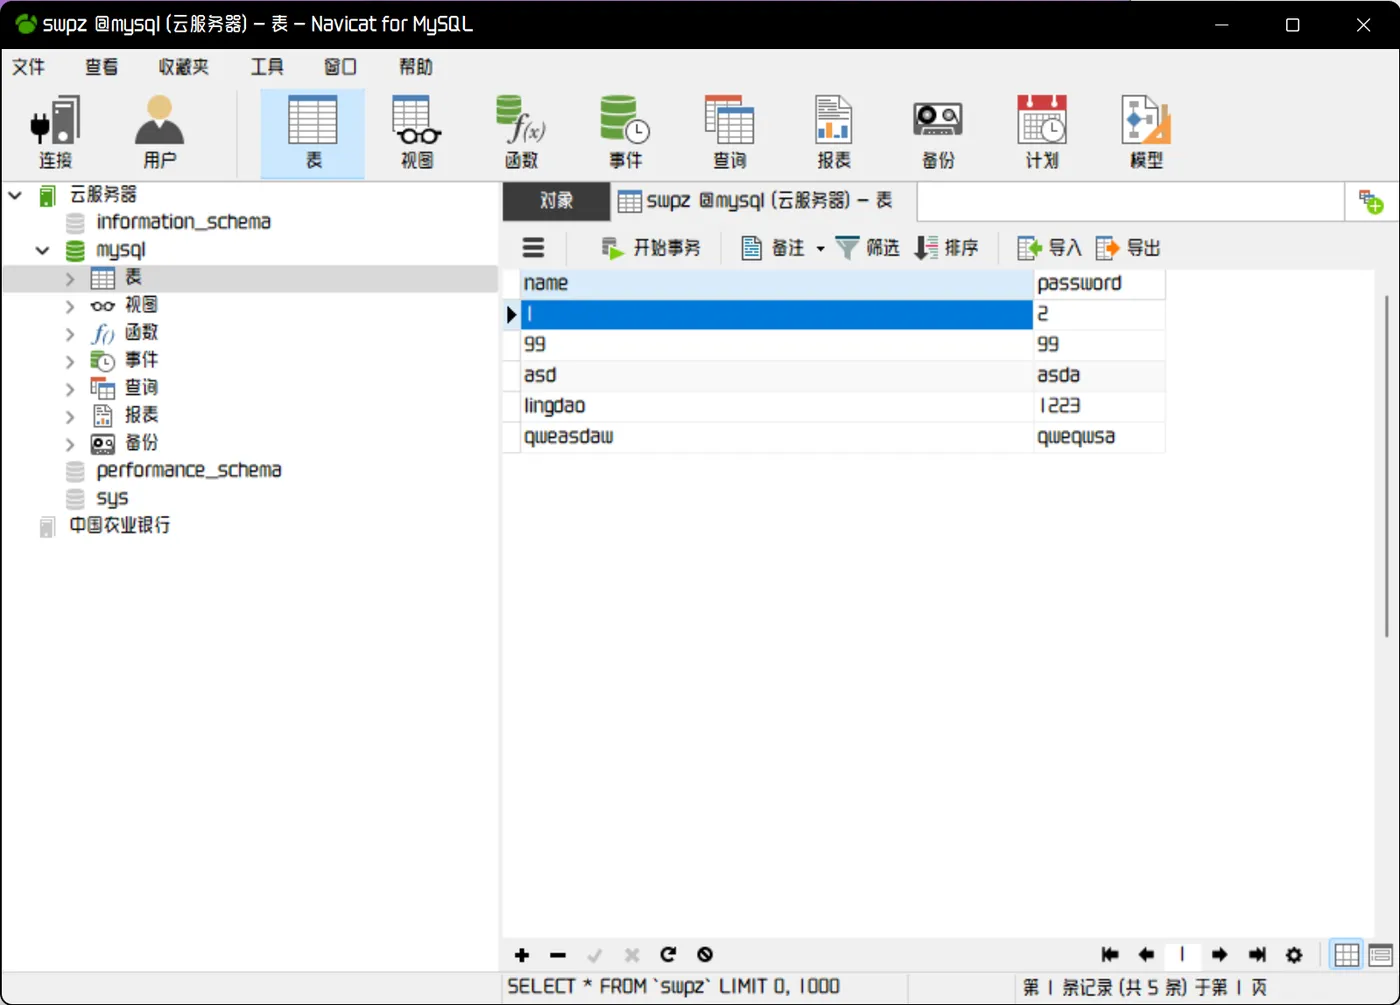The width and height of the screenshot is (1400, 1005).
Task: Expand the 报表 tree node
Action: coord(70,416)
